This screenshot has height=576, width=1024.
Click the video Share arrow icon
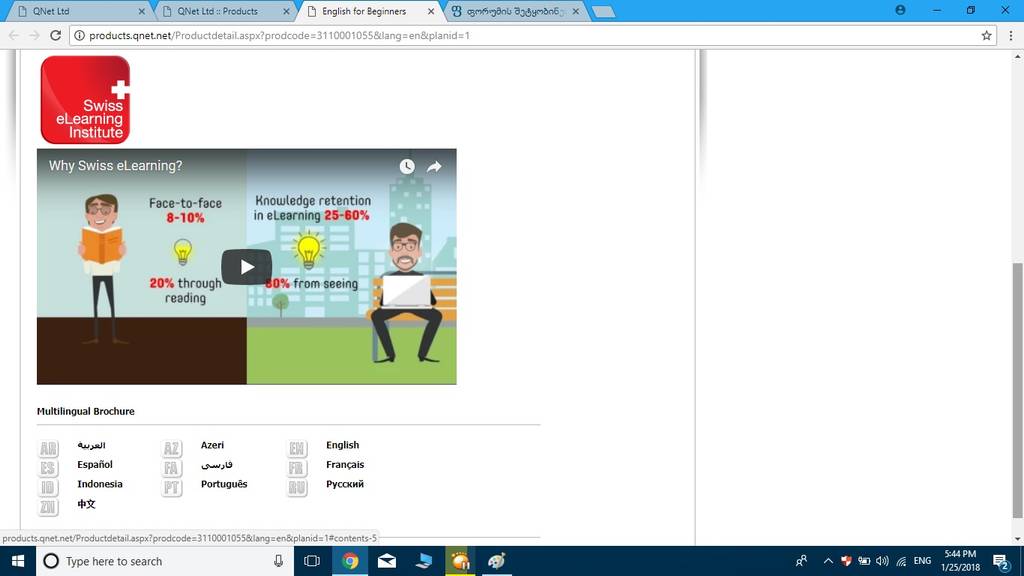pyautogui.click(x=434, y=167)
